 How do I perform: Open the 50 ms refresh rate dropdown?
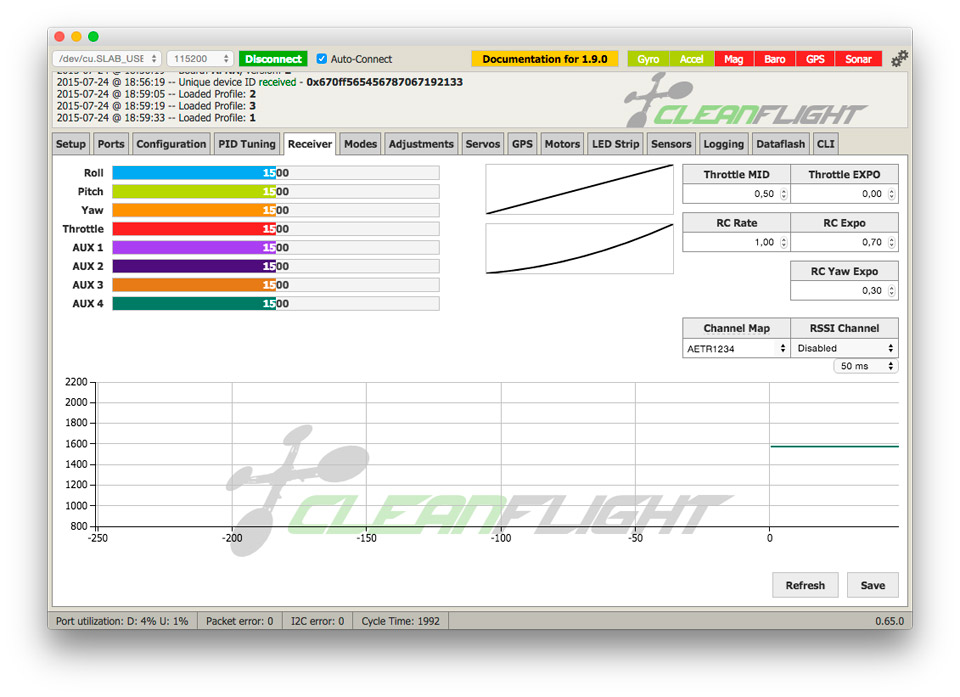(x=866, y=366)
